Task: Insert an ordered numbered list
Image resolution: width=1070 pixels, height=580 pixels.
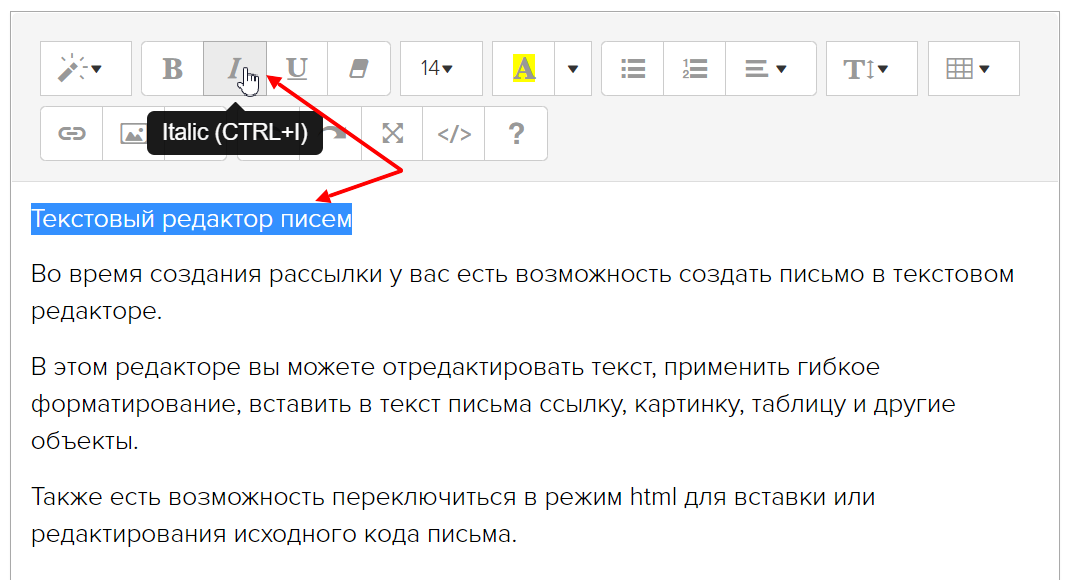Action: pos(695,69)
